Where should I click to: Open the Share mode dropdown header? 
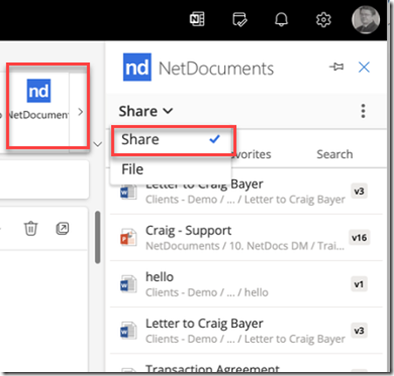[x=146, y=111]
